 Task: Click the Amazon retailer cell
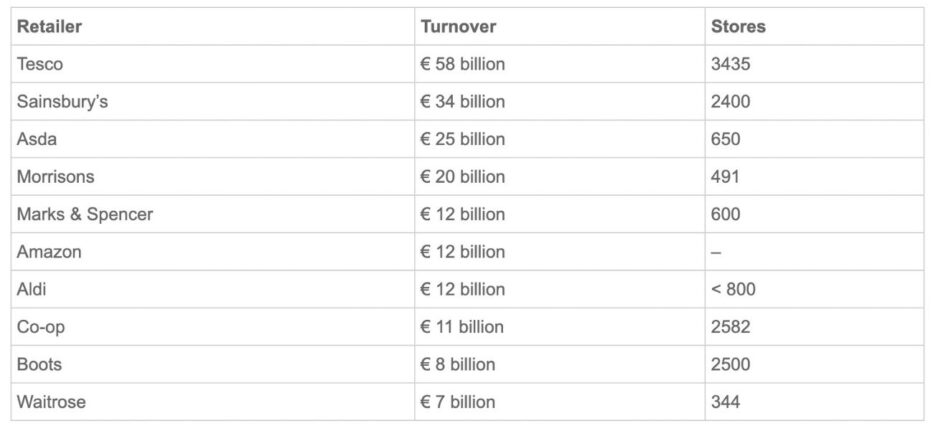coord(49,252)
